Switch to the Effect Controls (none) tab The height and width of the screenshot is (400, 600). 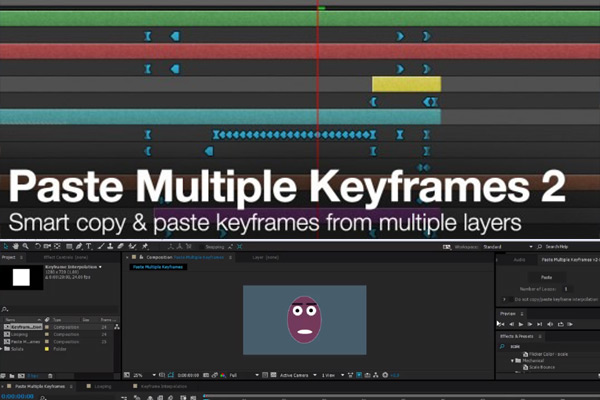click(66, 257)
